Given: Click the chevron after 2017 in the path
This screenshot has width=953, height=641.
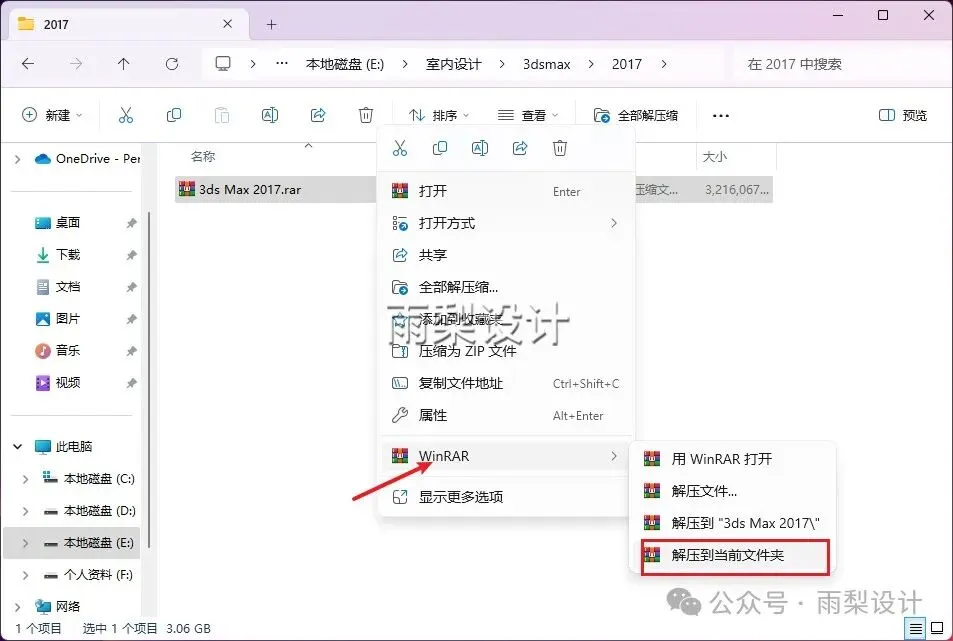Looking at the screenshot, I should [664, 64].
